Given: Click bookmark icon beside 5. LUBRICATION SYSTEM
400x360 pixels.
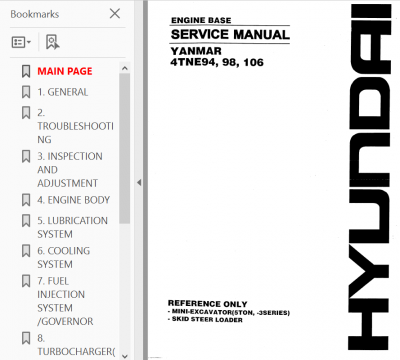Looking at the screenshot, I should coord(26,221).
